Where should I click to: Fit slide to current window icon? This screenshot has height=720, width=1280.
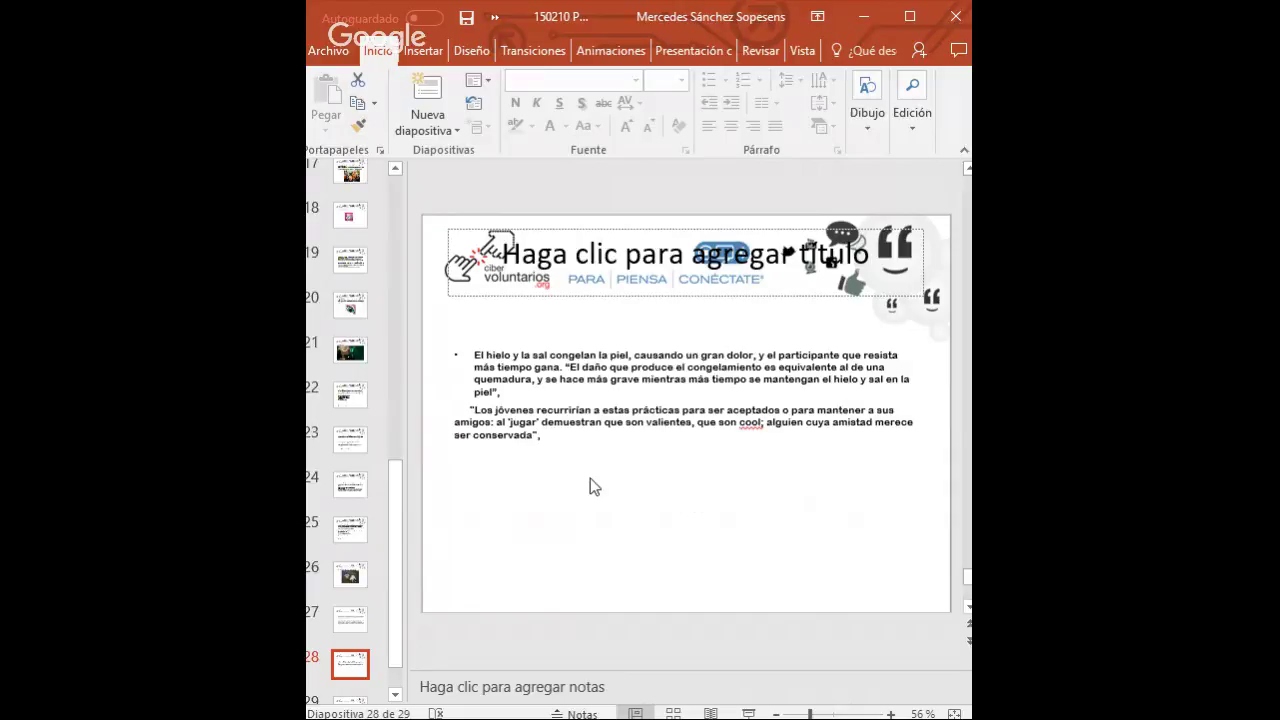(x=955, y=714)
